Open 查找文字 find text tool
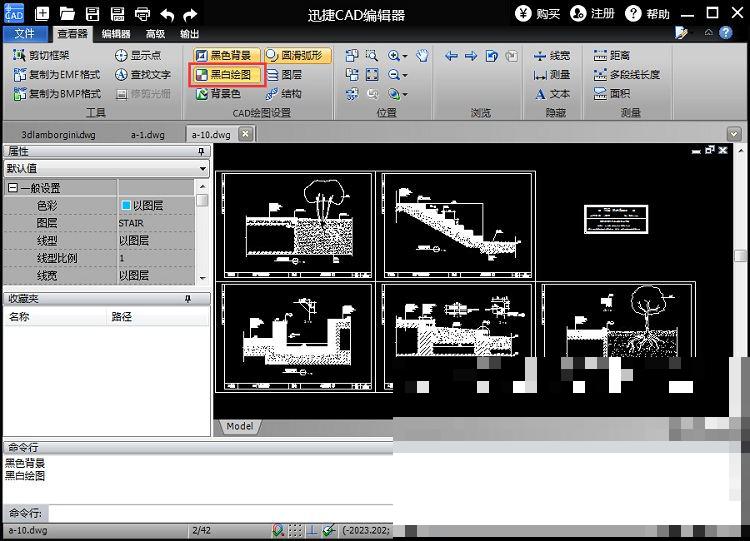 pyautogui.click(x=143, y=75)
